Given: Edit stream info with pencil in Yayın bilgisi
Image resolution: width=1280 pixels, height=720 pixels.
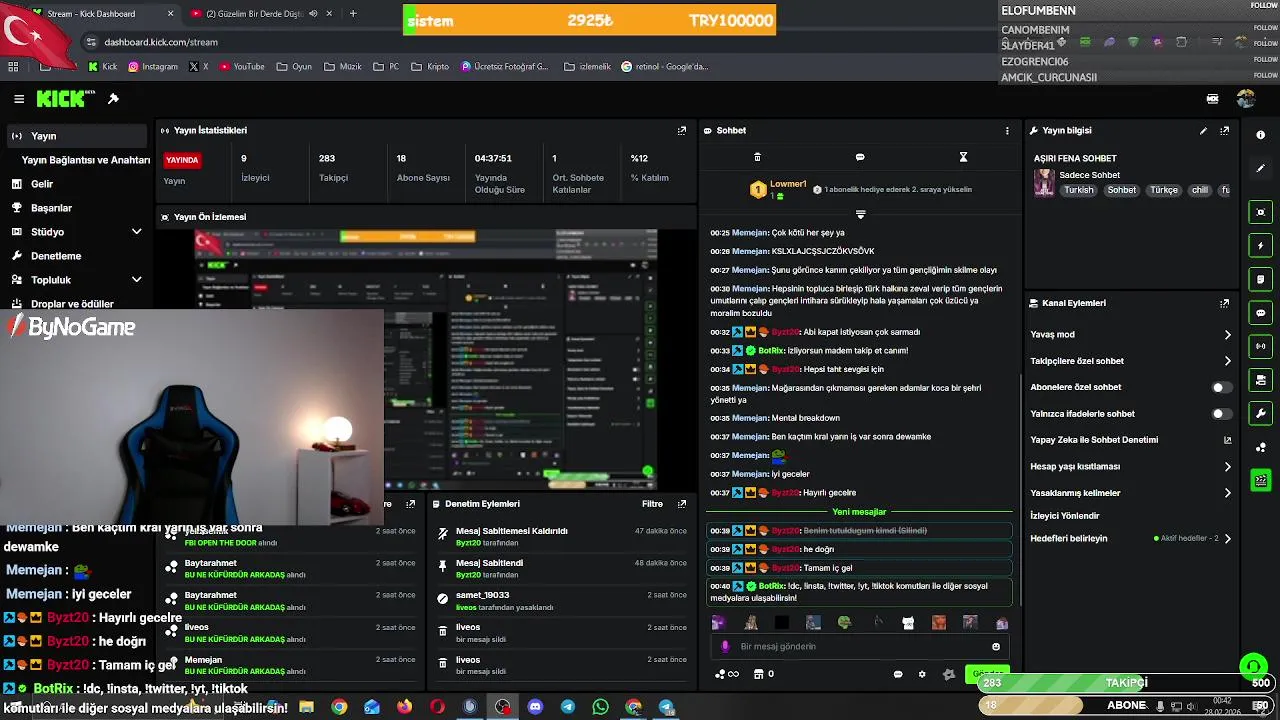Looking at the screenshot, I should pyautogui.click(x=1203, y=131).
